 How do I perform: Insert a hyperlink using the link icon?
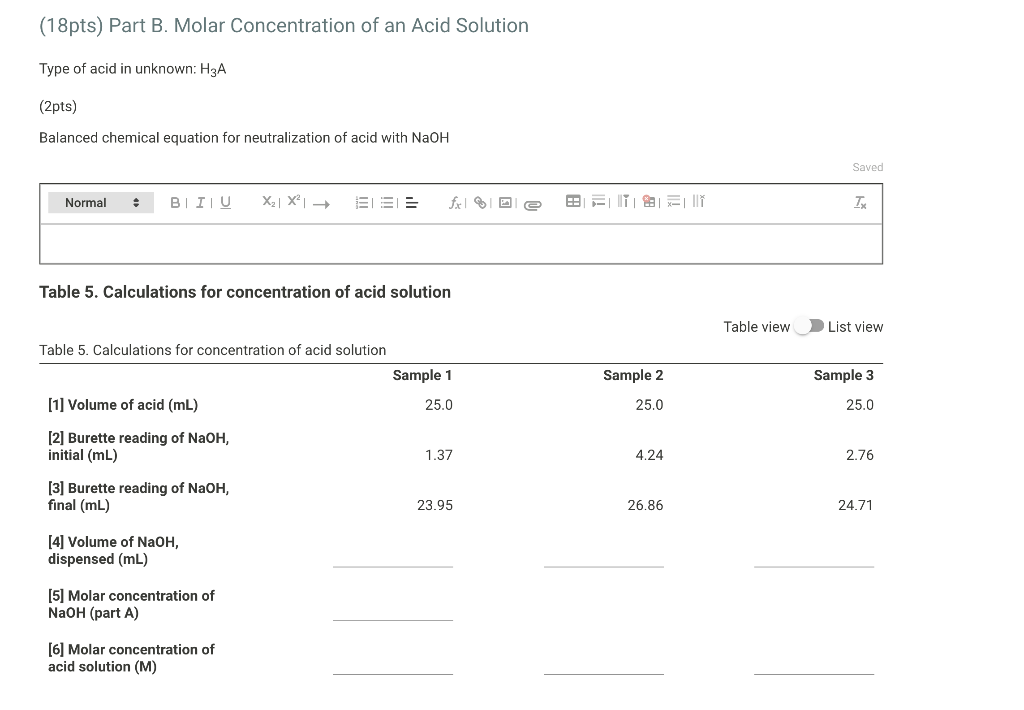(x=479, y=202)
